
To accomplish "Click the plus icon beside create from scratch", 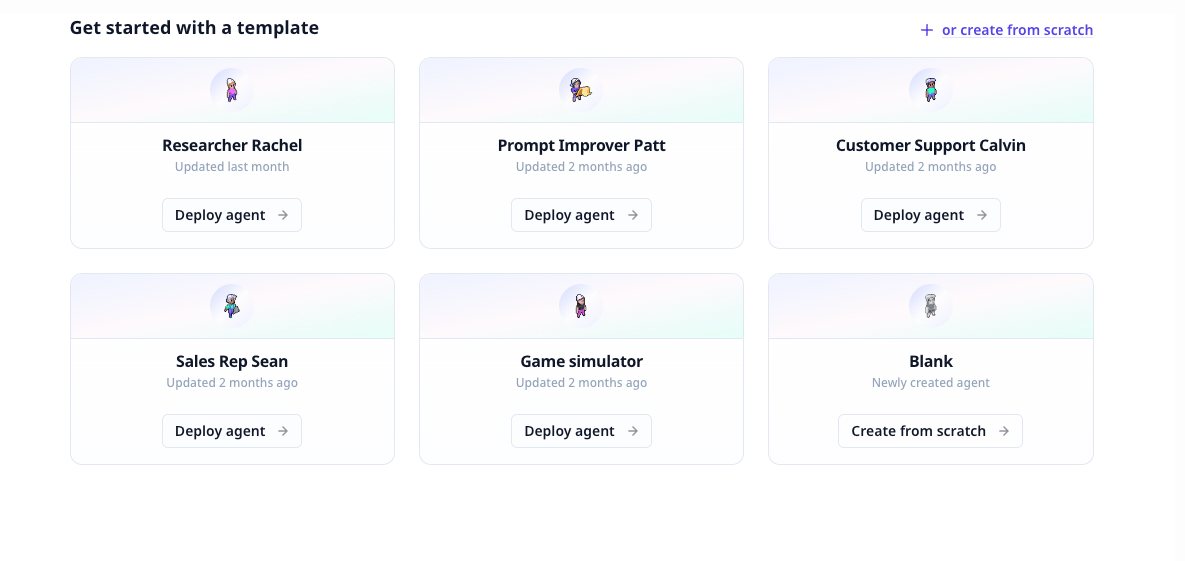I will [927, 30].
